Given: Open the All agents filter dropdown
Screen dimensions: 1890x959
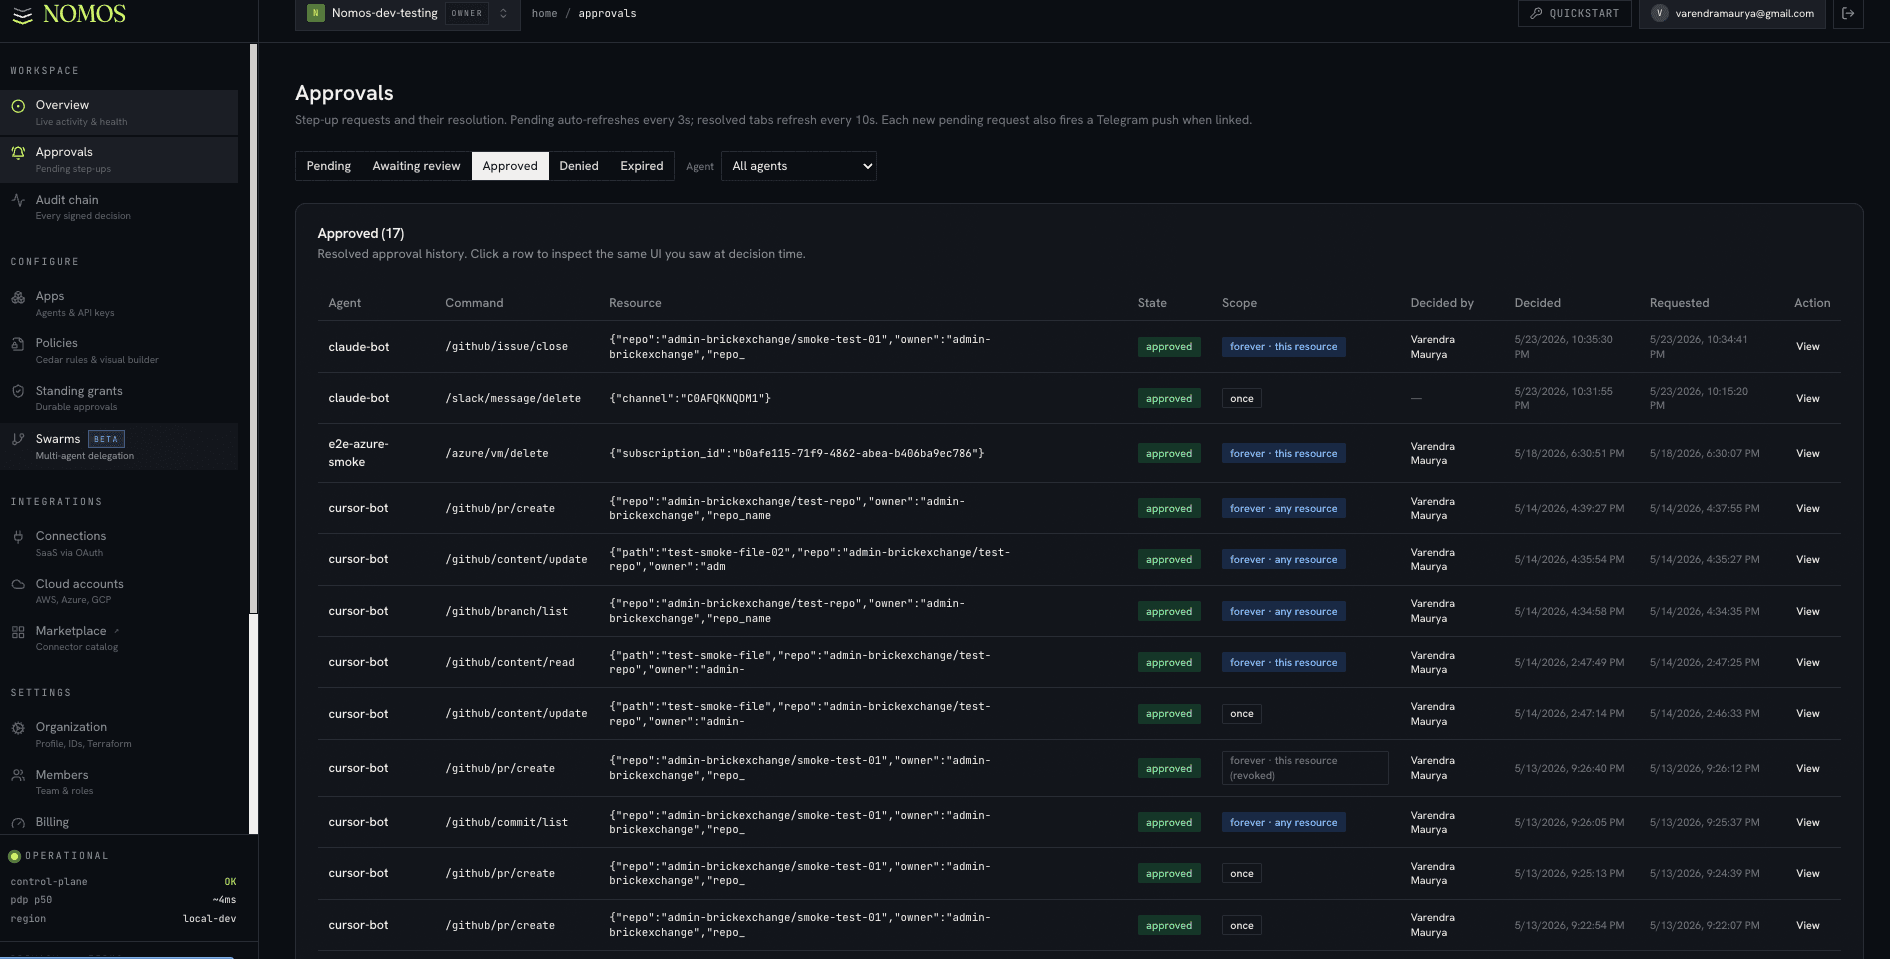Looking at the screenshot, I should click(x=799, y=166).
